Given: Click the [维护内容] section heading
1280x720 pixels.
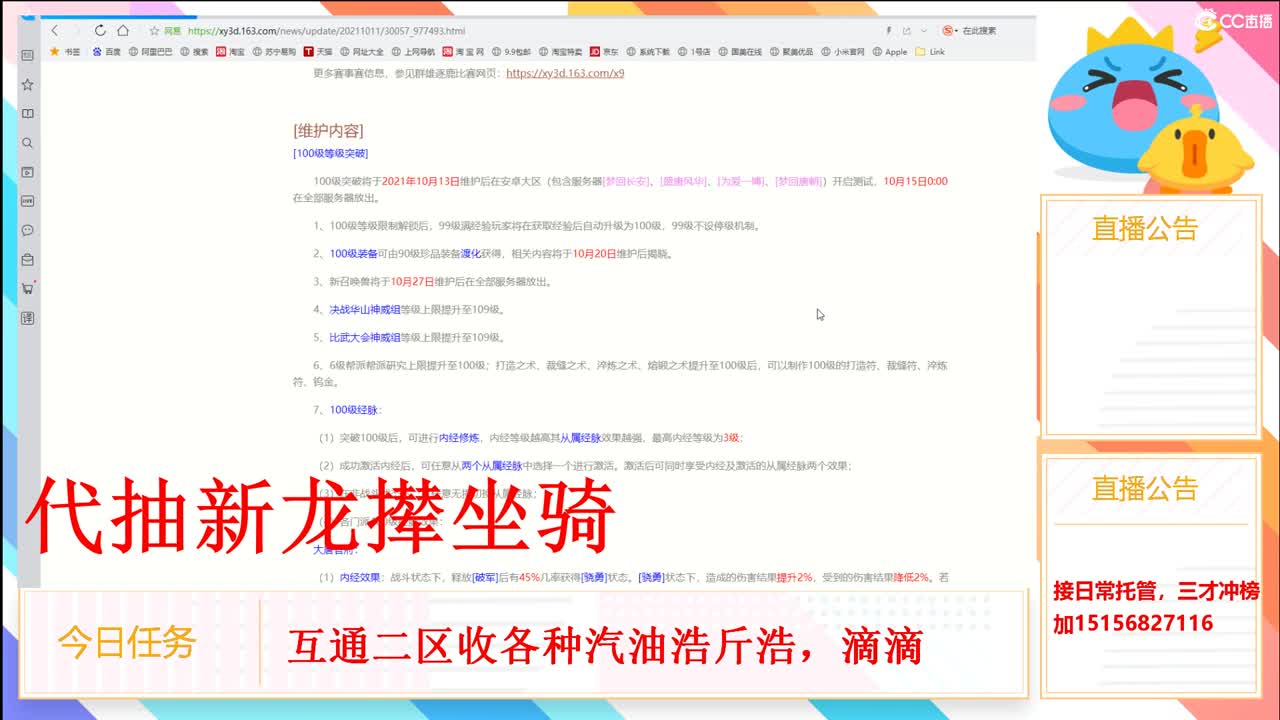Looking at the screenshot, I should (x=328, y=130).
